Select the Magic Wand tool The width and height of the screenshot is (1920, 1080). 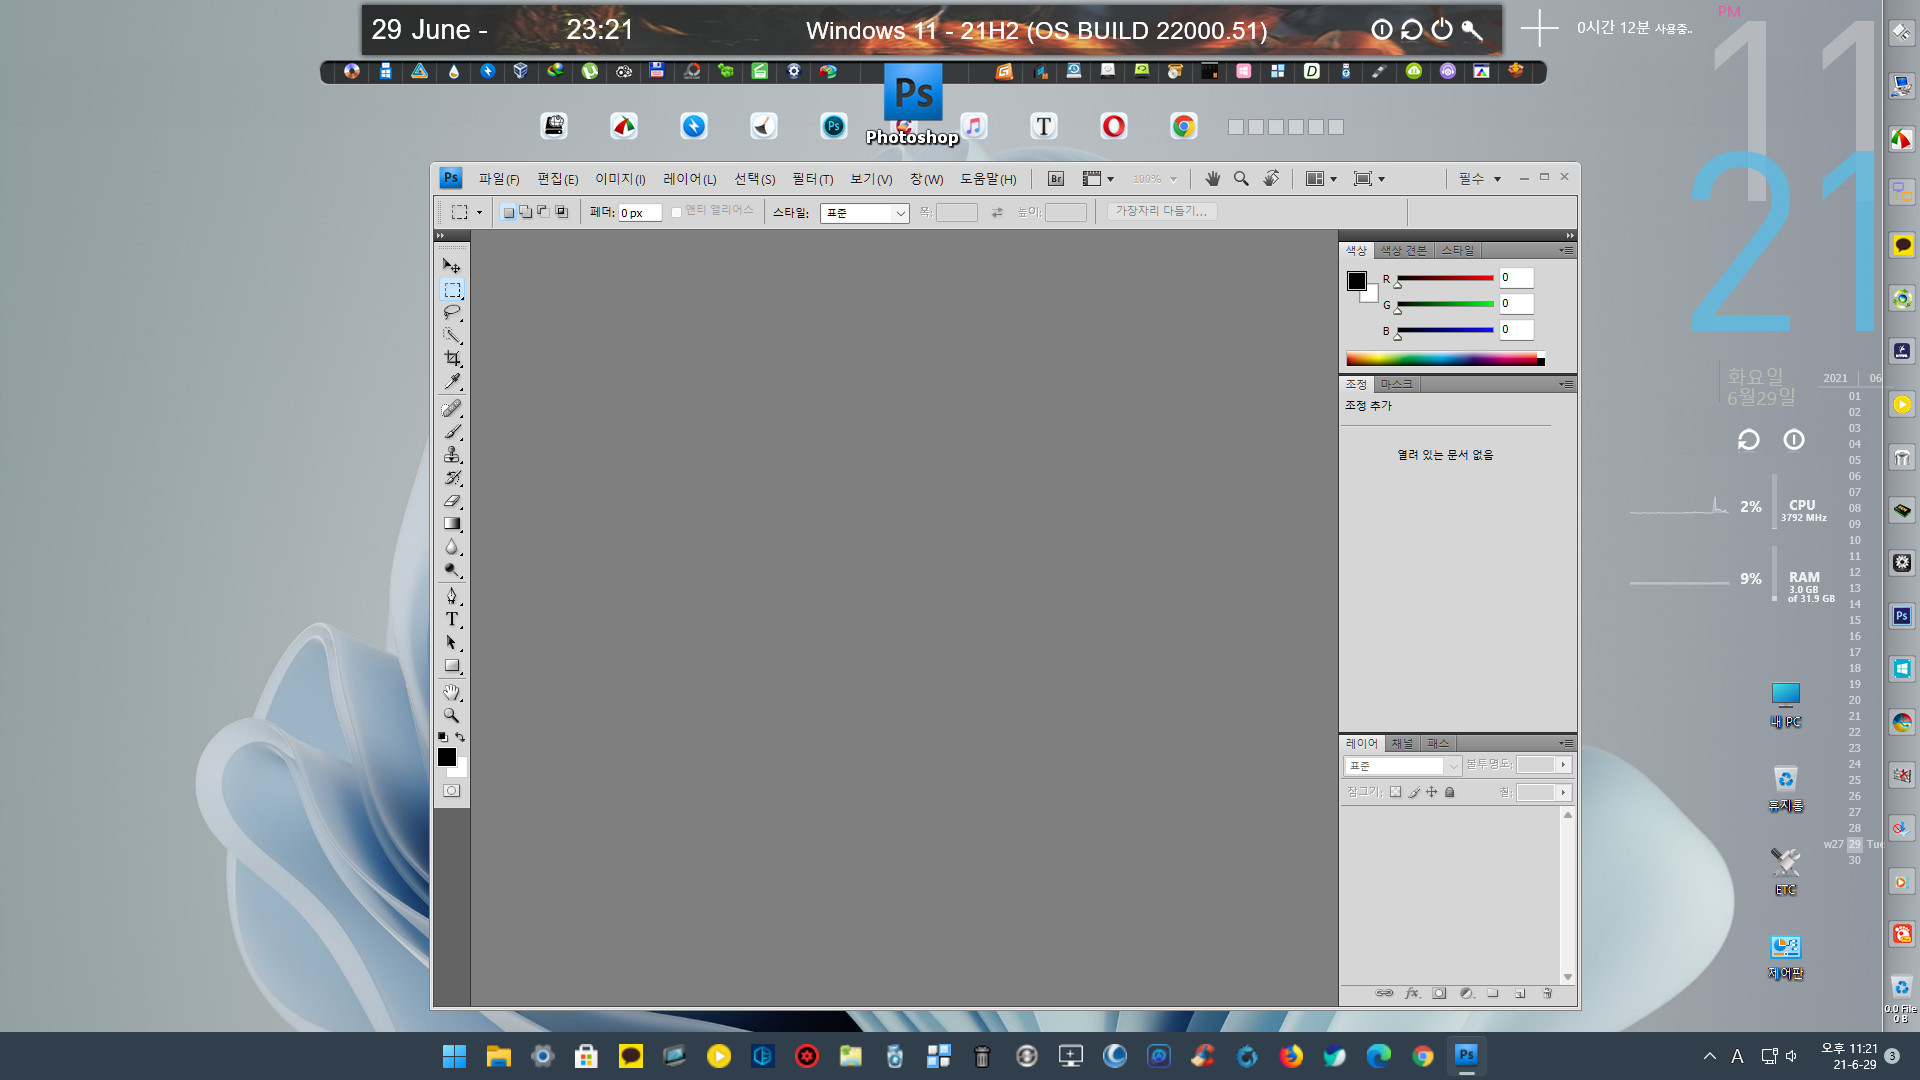point(452,335)
